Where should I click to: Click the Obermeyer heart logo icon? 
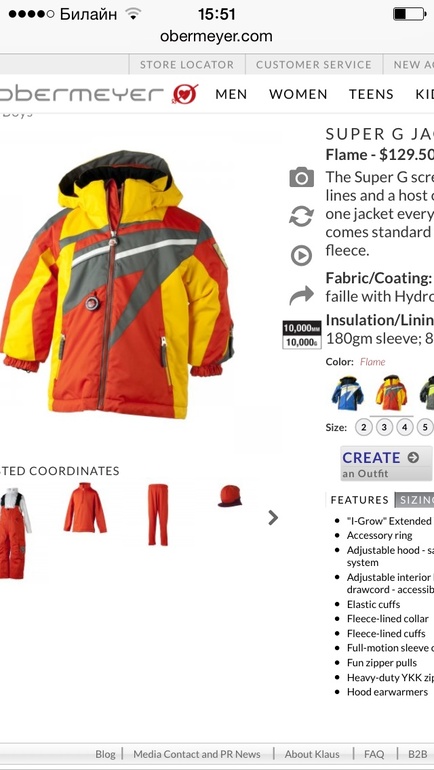pyautogui.click(x=185, y=94)
